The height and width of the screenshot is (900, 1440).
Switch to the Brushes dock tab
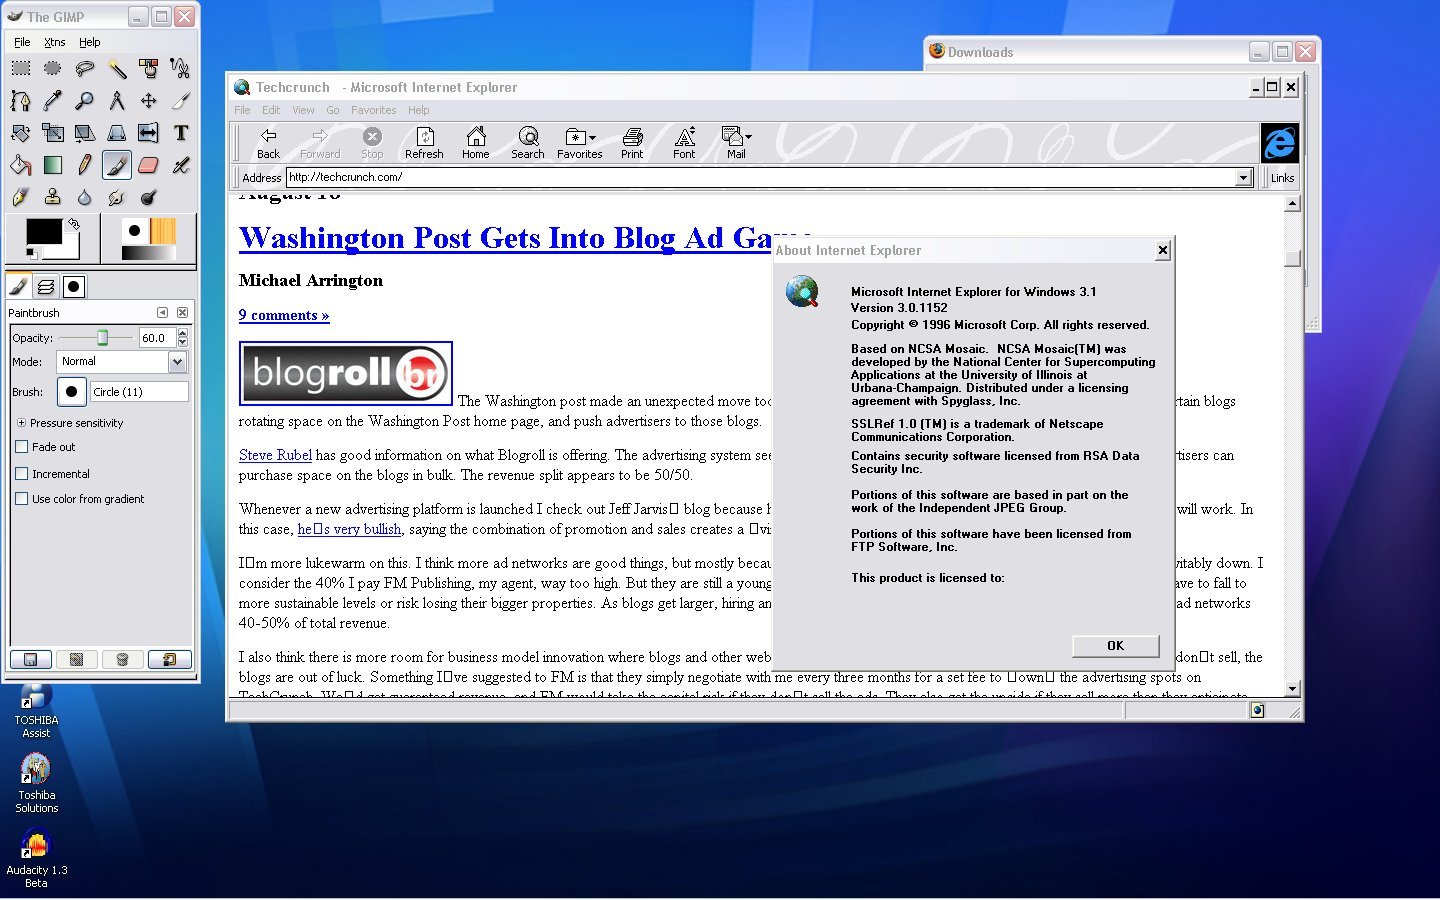74,287
